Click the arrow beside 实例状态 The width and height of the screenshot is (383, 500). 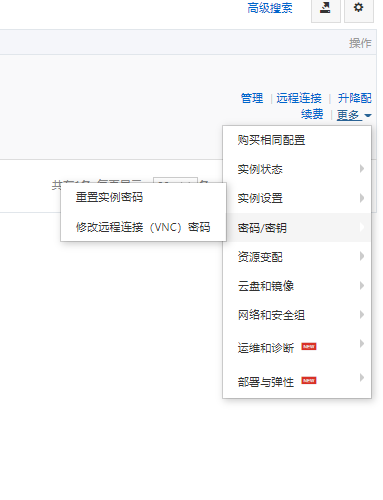click(362, 169)
